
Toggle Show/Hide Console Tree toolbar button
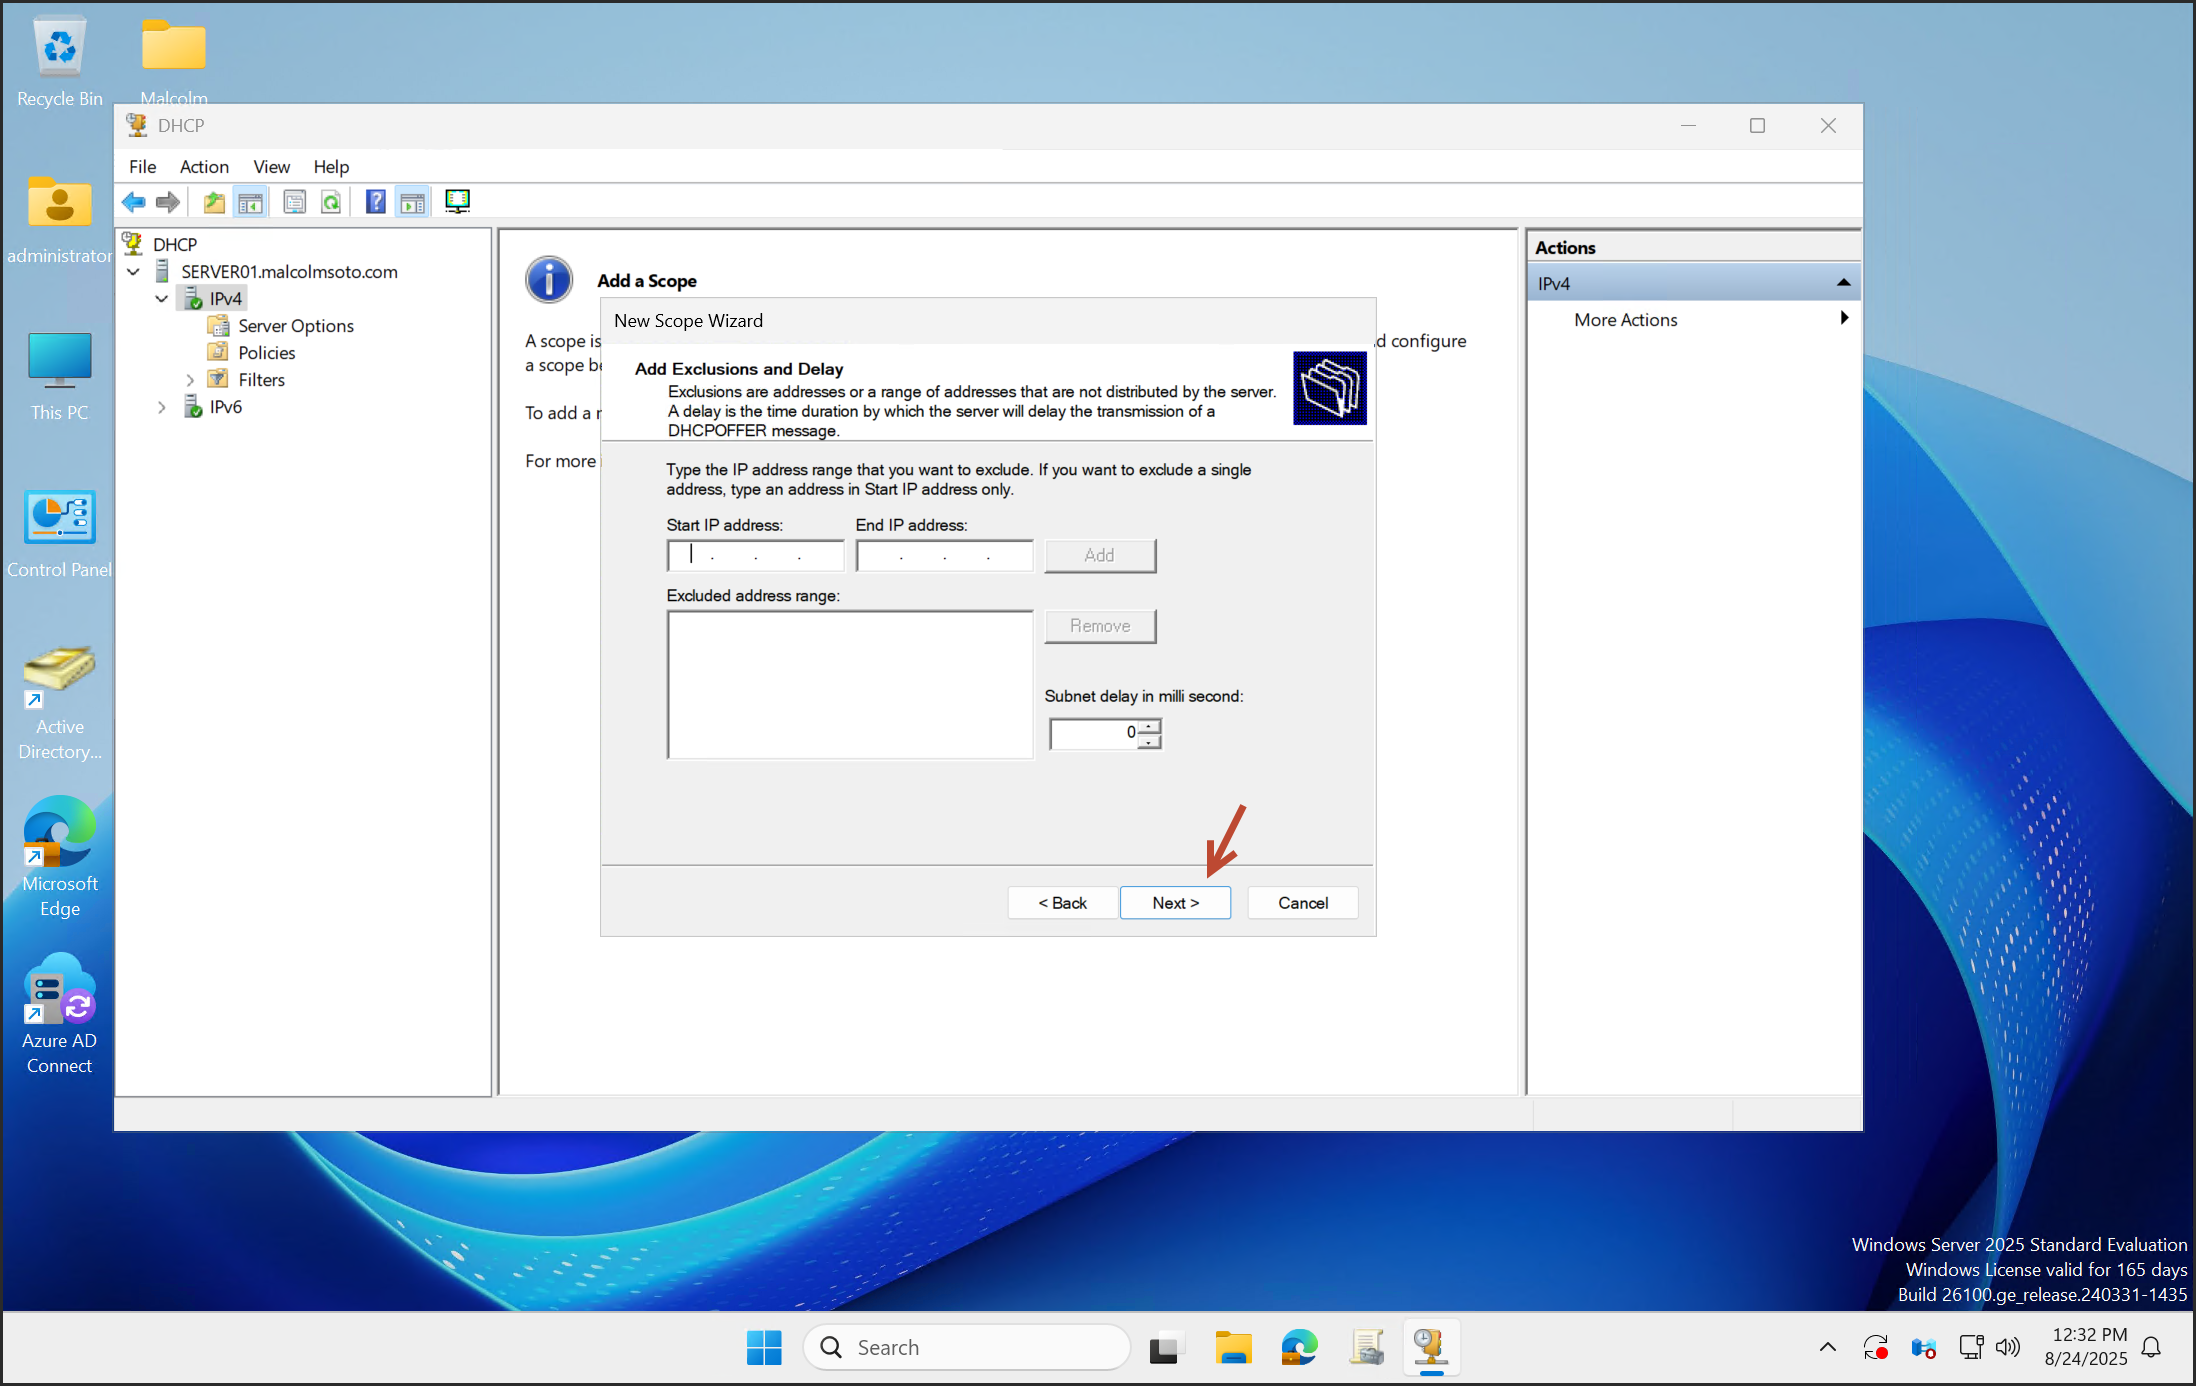251,202
